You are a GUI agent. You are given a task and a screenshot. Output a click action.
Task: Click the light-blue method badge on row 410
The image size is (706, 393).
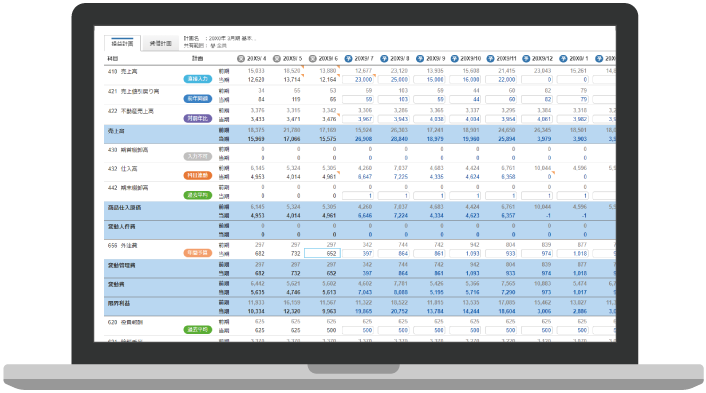pos(198,79)
